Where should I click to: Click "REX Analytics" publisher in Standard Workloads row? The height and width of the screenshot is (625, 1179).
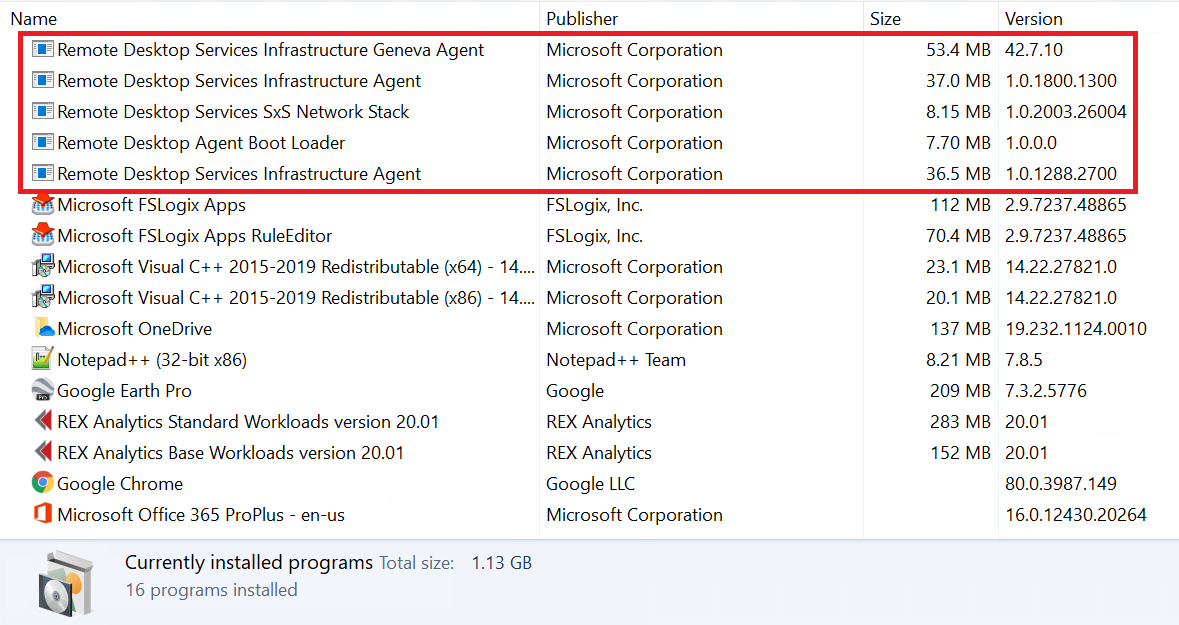coord(599,421)
